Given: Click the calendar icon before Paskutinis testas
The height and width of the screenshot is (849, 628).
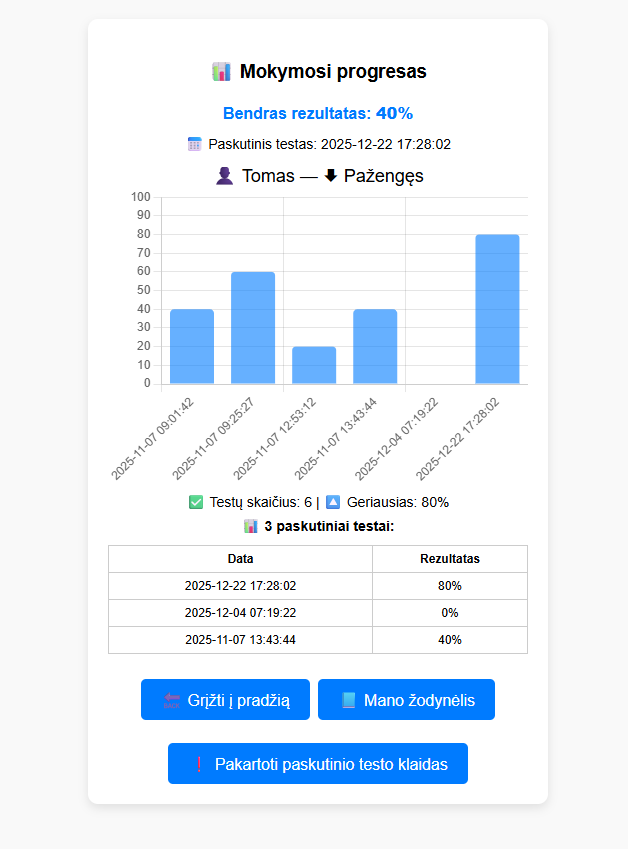Looking at the screenshot, I should click(x=195, y=144).
